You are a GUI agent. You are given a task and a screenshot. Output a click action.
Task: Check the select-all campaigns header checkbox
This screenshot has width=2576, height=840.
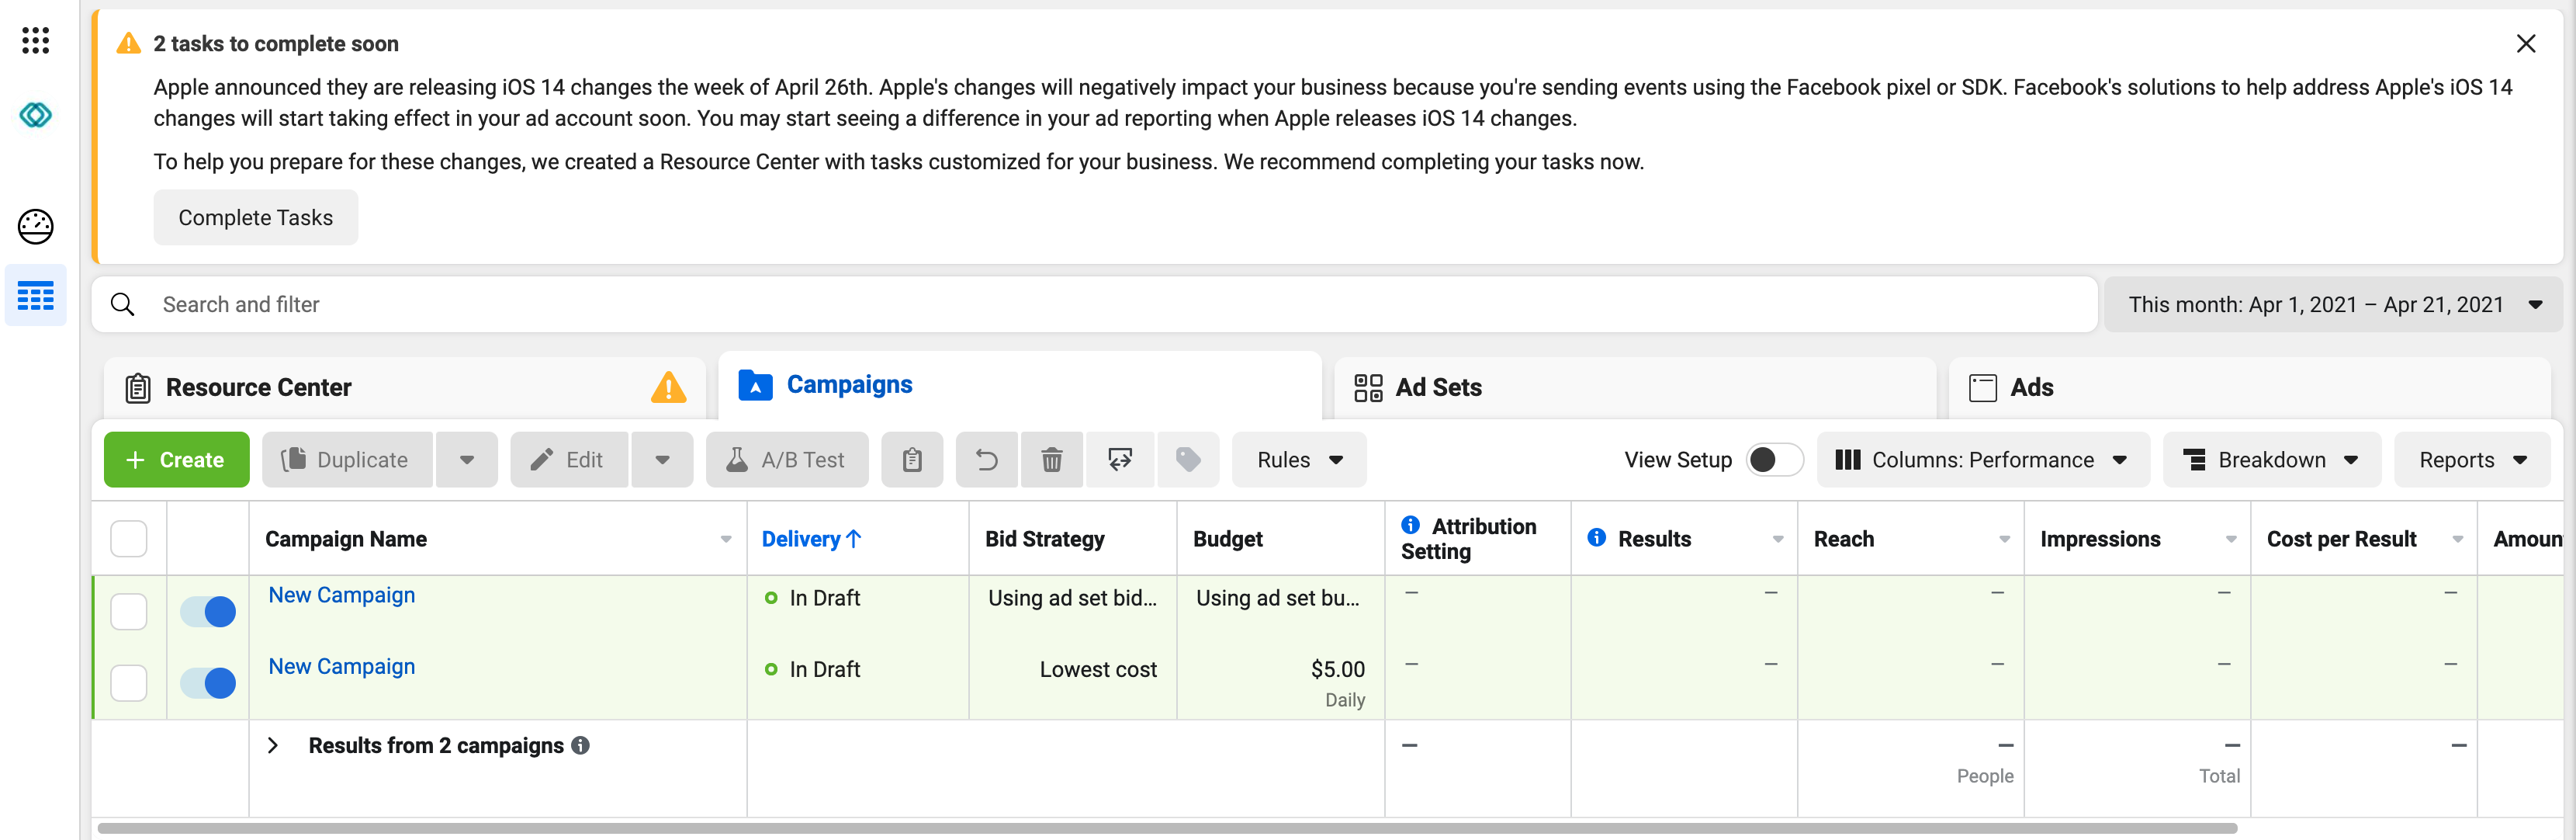(x=129, y=539)
